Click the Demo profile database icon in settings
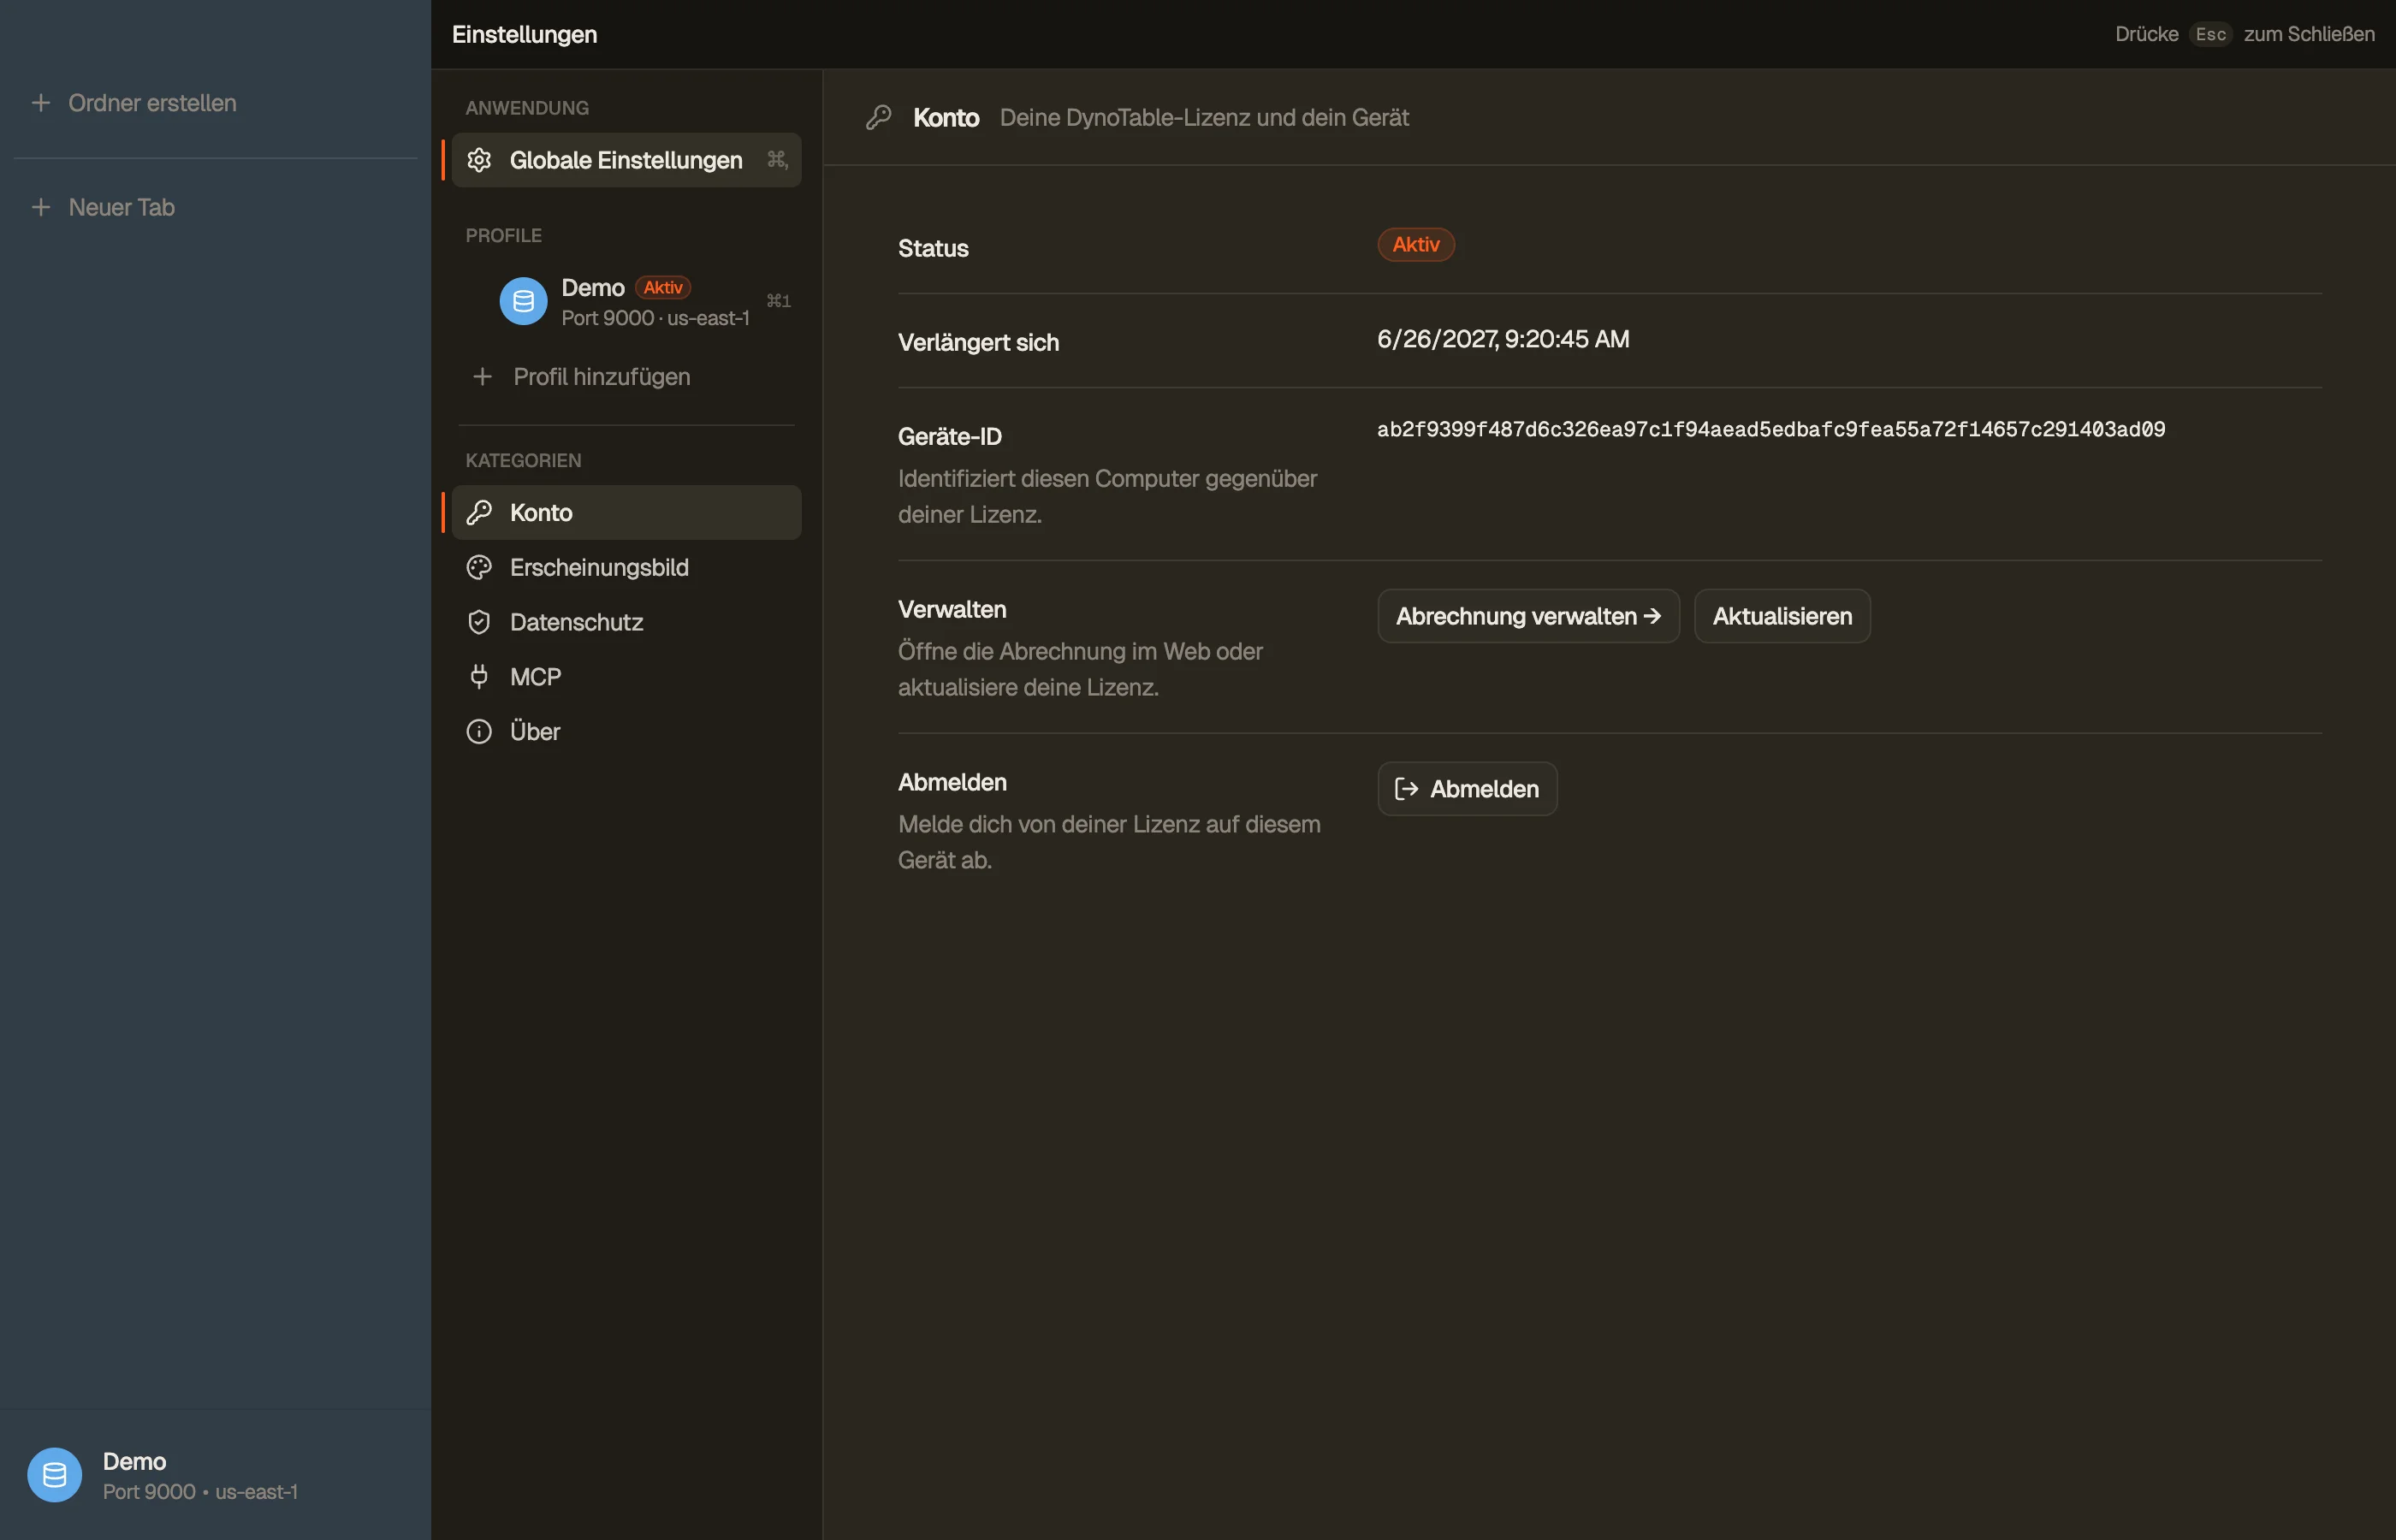The width and height of the screenshot is (2396, 1540). (x=523, y=301)
